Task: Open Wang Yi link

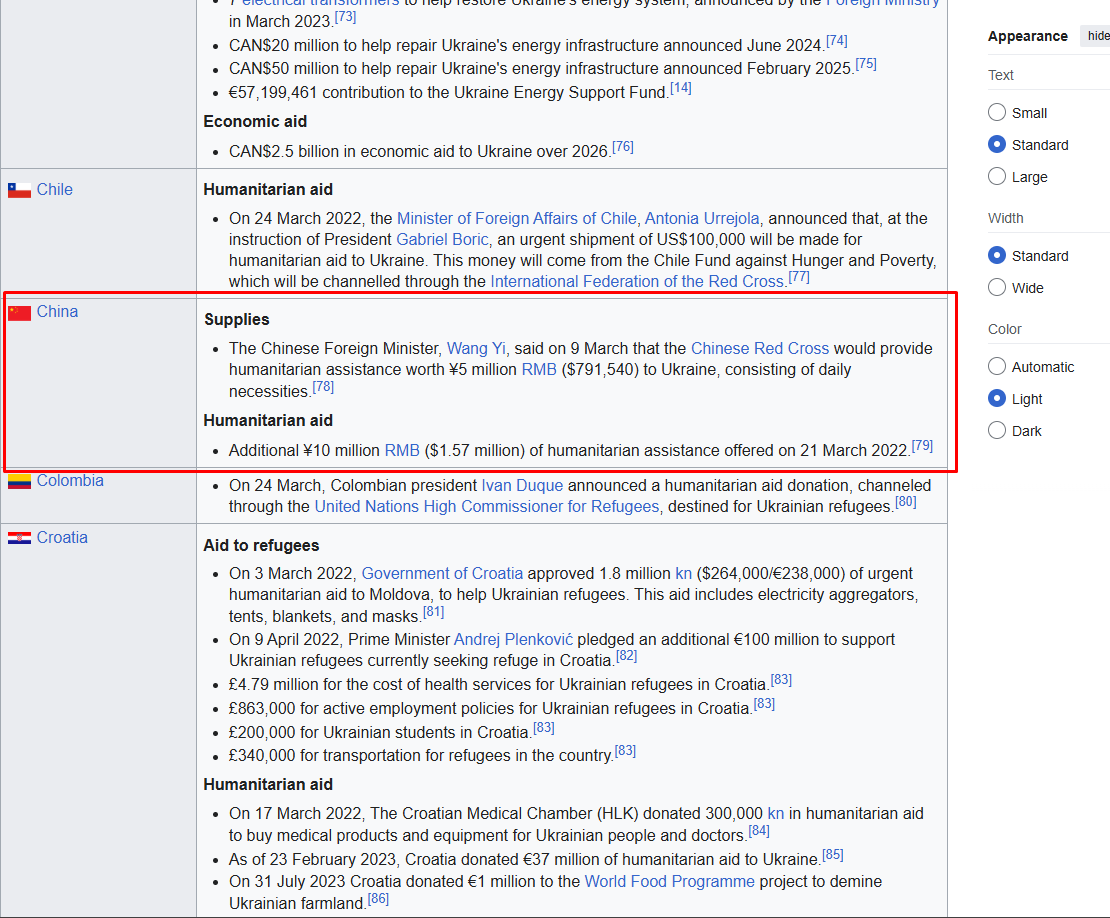Action: pos(476,348)
